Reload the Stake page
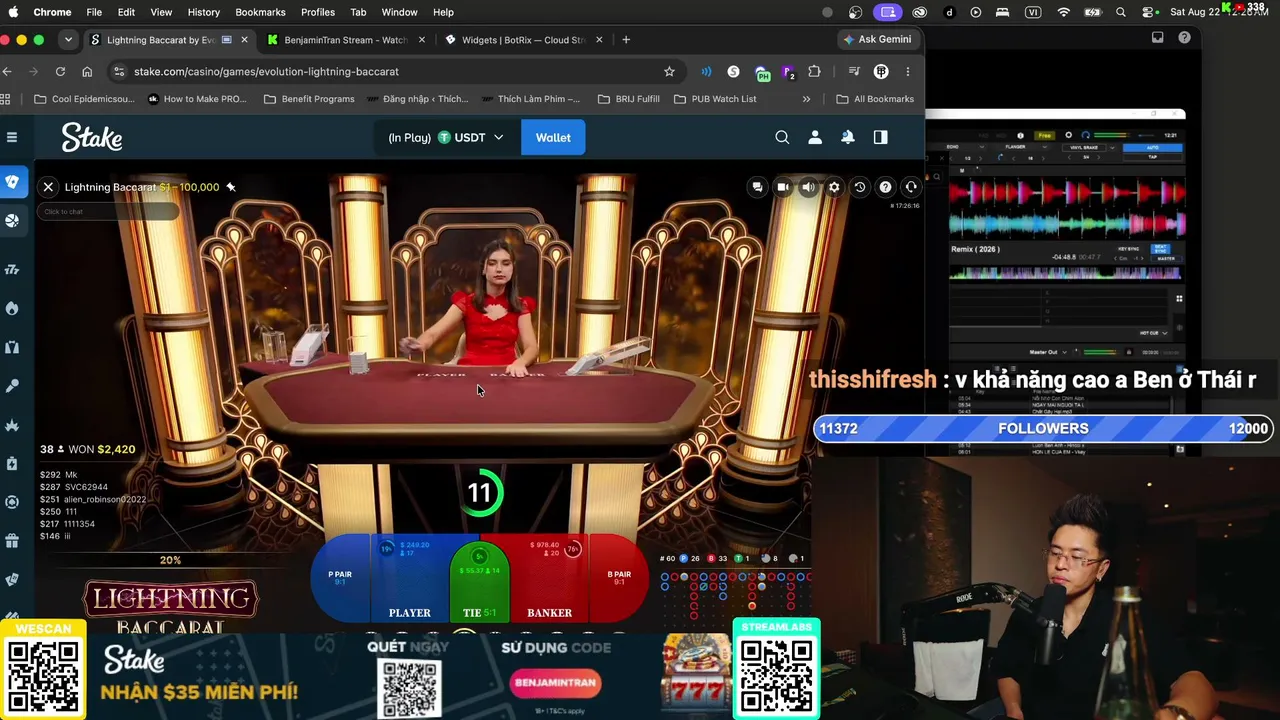This screenshot has width=1280, height=720. pyautogui.click(x=60, y=72)
